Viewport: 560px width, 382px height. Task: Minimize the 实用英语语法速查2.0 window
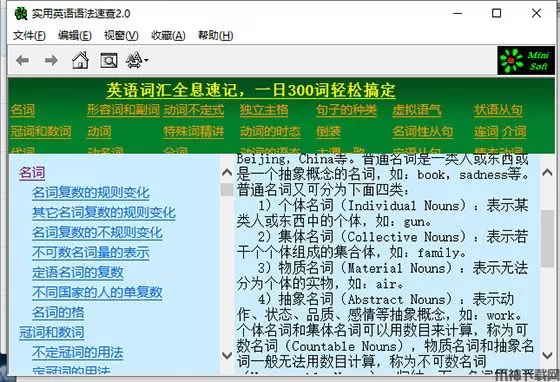(x=458, y=14)
